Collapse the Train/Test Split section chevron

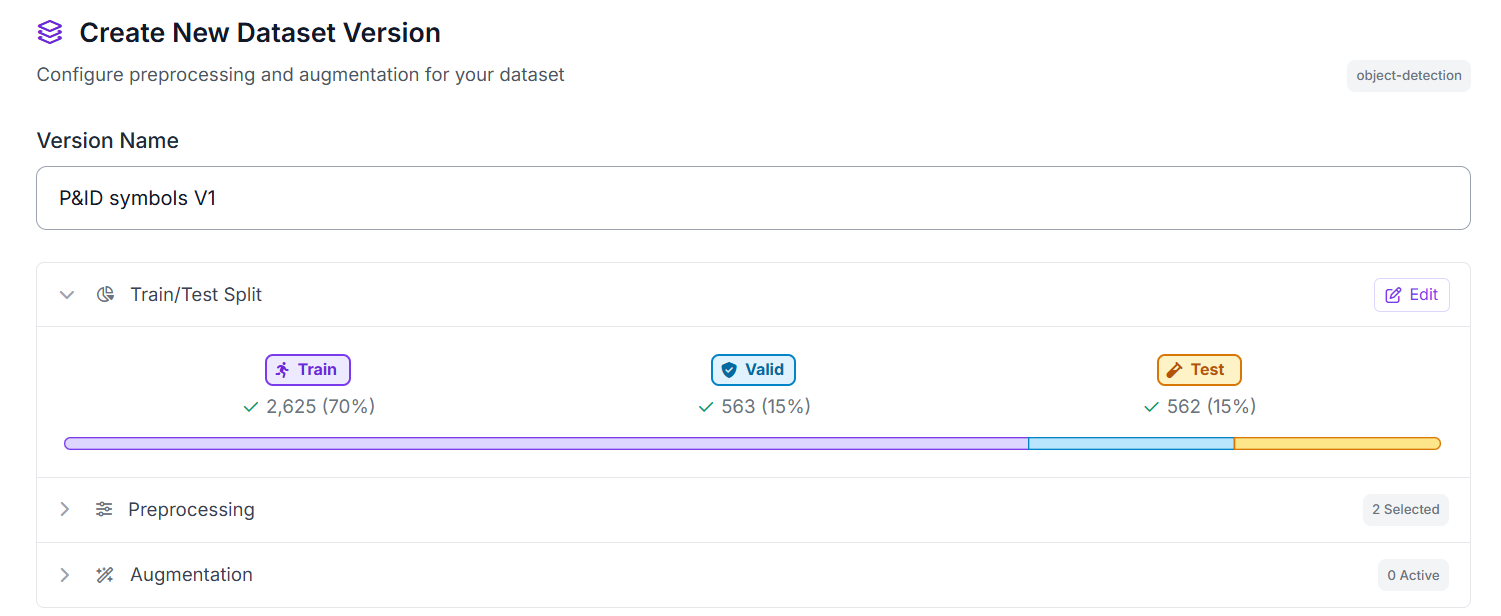[x=67, y=295]
